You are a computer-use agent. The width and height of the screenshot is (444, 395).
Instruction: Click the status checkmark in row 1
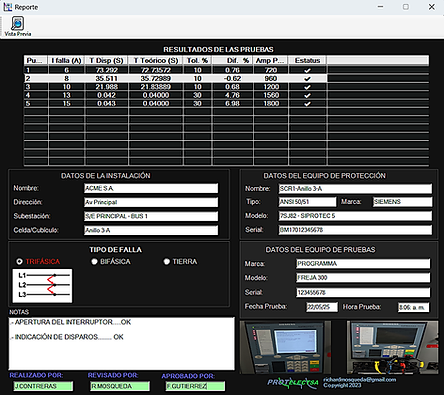pyautogui.click(x=307, y=70)
